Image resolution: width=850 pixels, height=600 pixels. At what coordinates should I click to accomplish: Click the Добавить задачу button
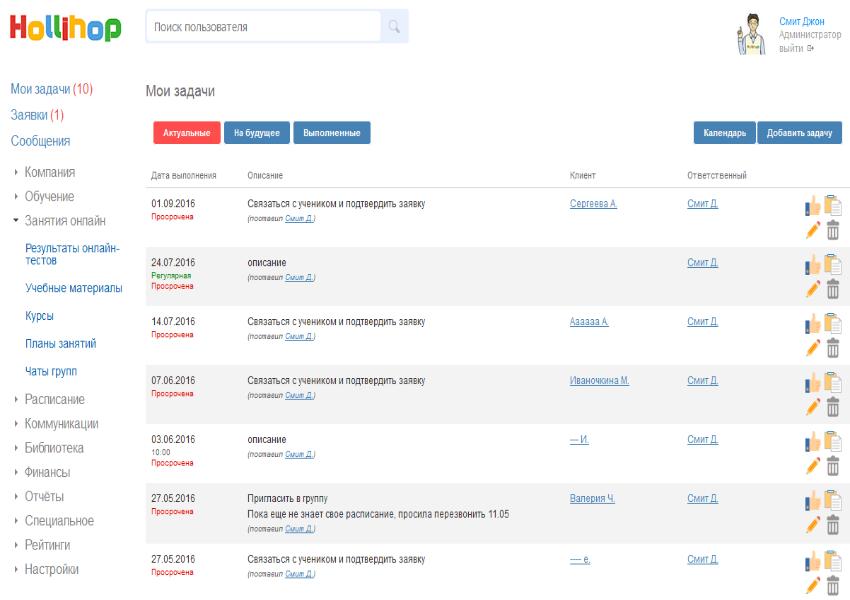tap(799, 133)
